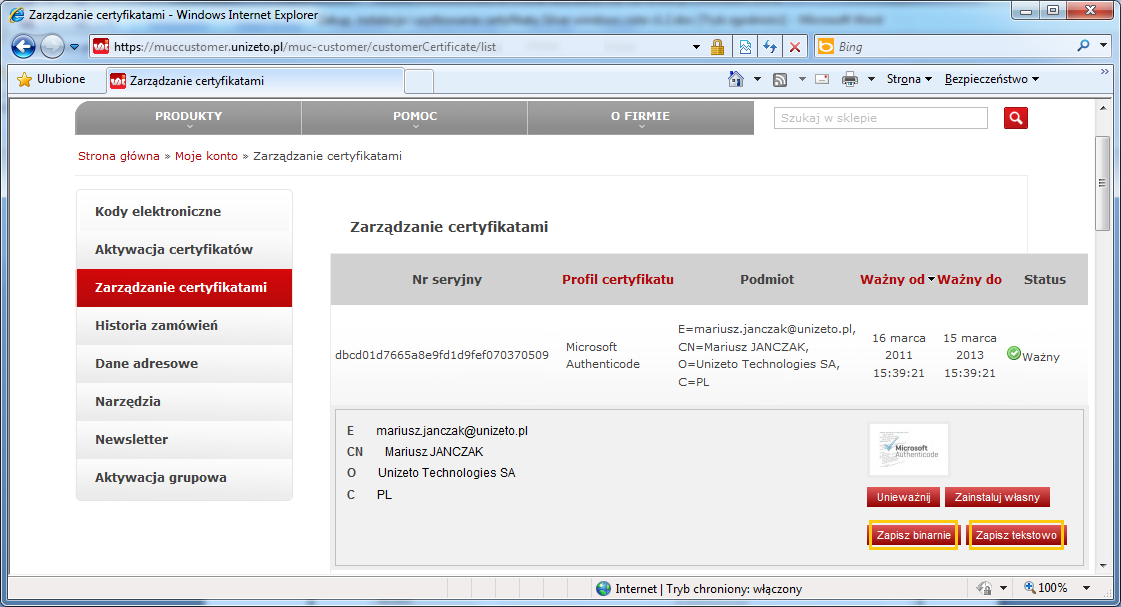Toggle the Compatibility View icon
This screenshot has width=1121, height=607.
pos(745,47)
